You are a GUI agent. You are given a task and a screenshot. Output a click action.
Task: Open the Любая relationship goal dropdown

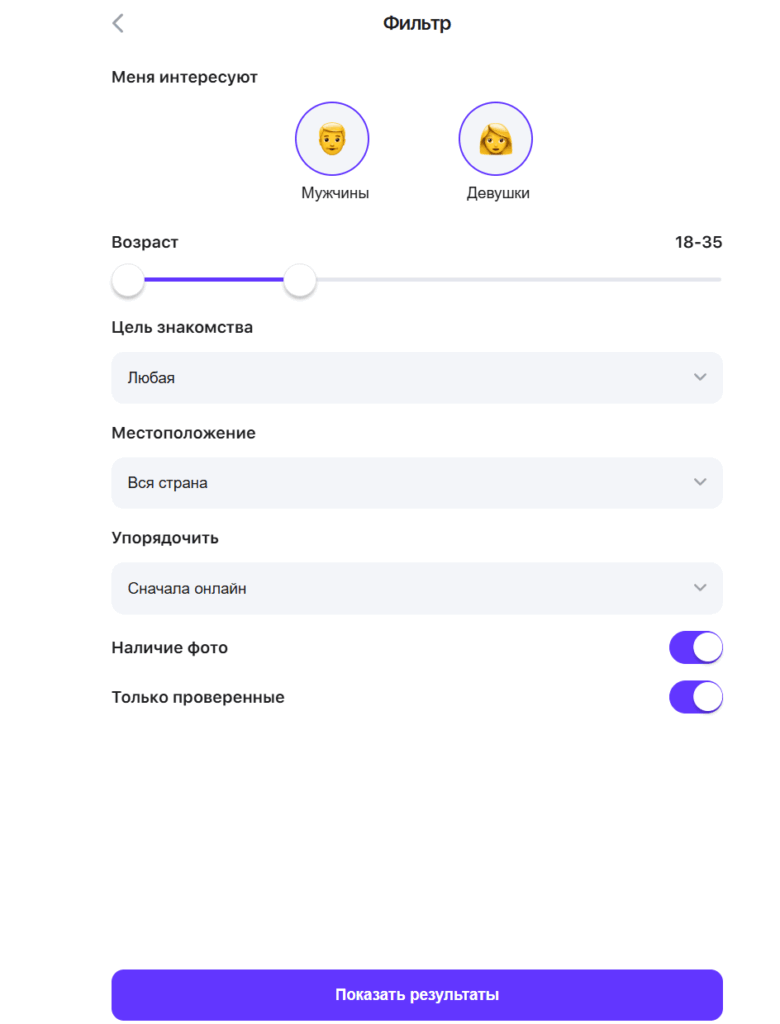417,377
